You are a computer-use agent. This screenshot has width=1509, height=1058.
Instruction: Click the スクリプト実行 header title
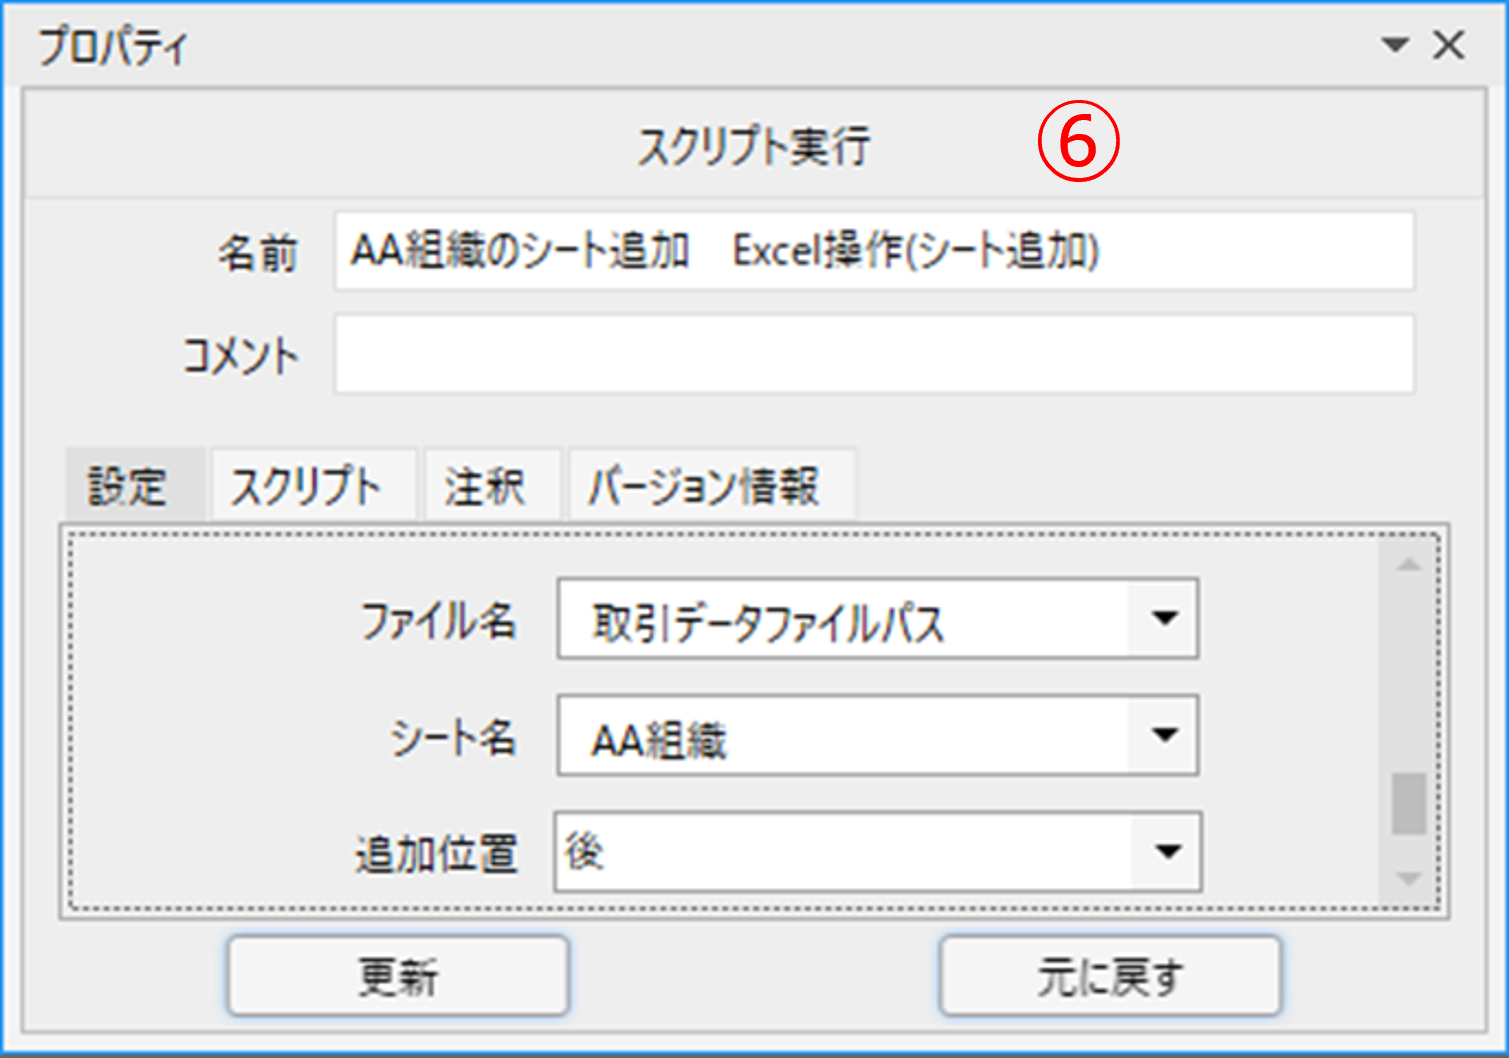tap(754, 146)
